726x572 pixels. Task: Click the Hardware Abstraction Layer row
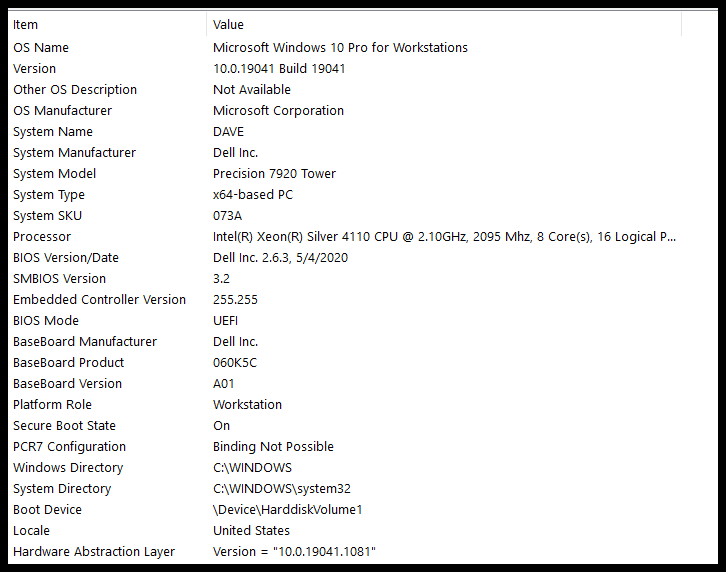(x=93, y=551)
